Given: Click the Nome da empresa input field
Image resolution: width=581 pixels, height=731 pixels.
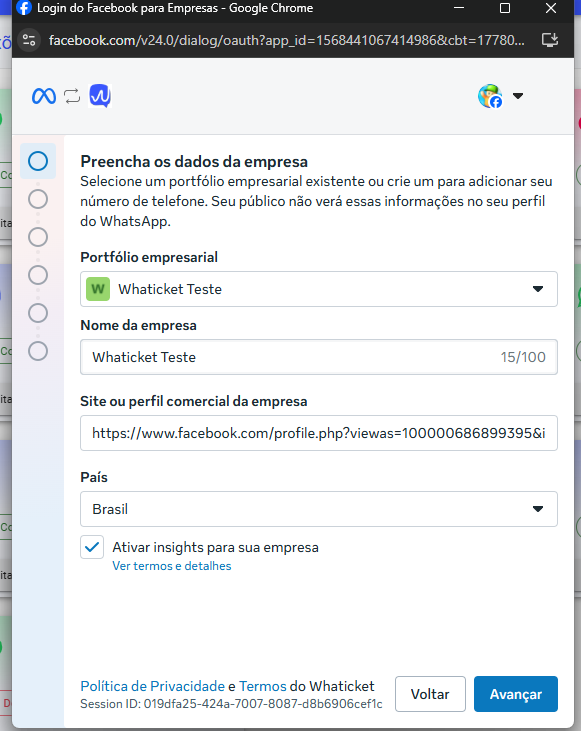Looking at the screenshot, I should pos(319,357).
